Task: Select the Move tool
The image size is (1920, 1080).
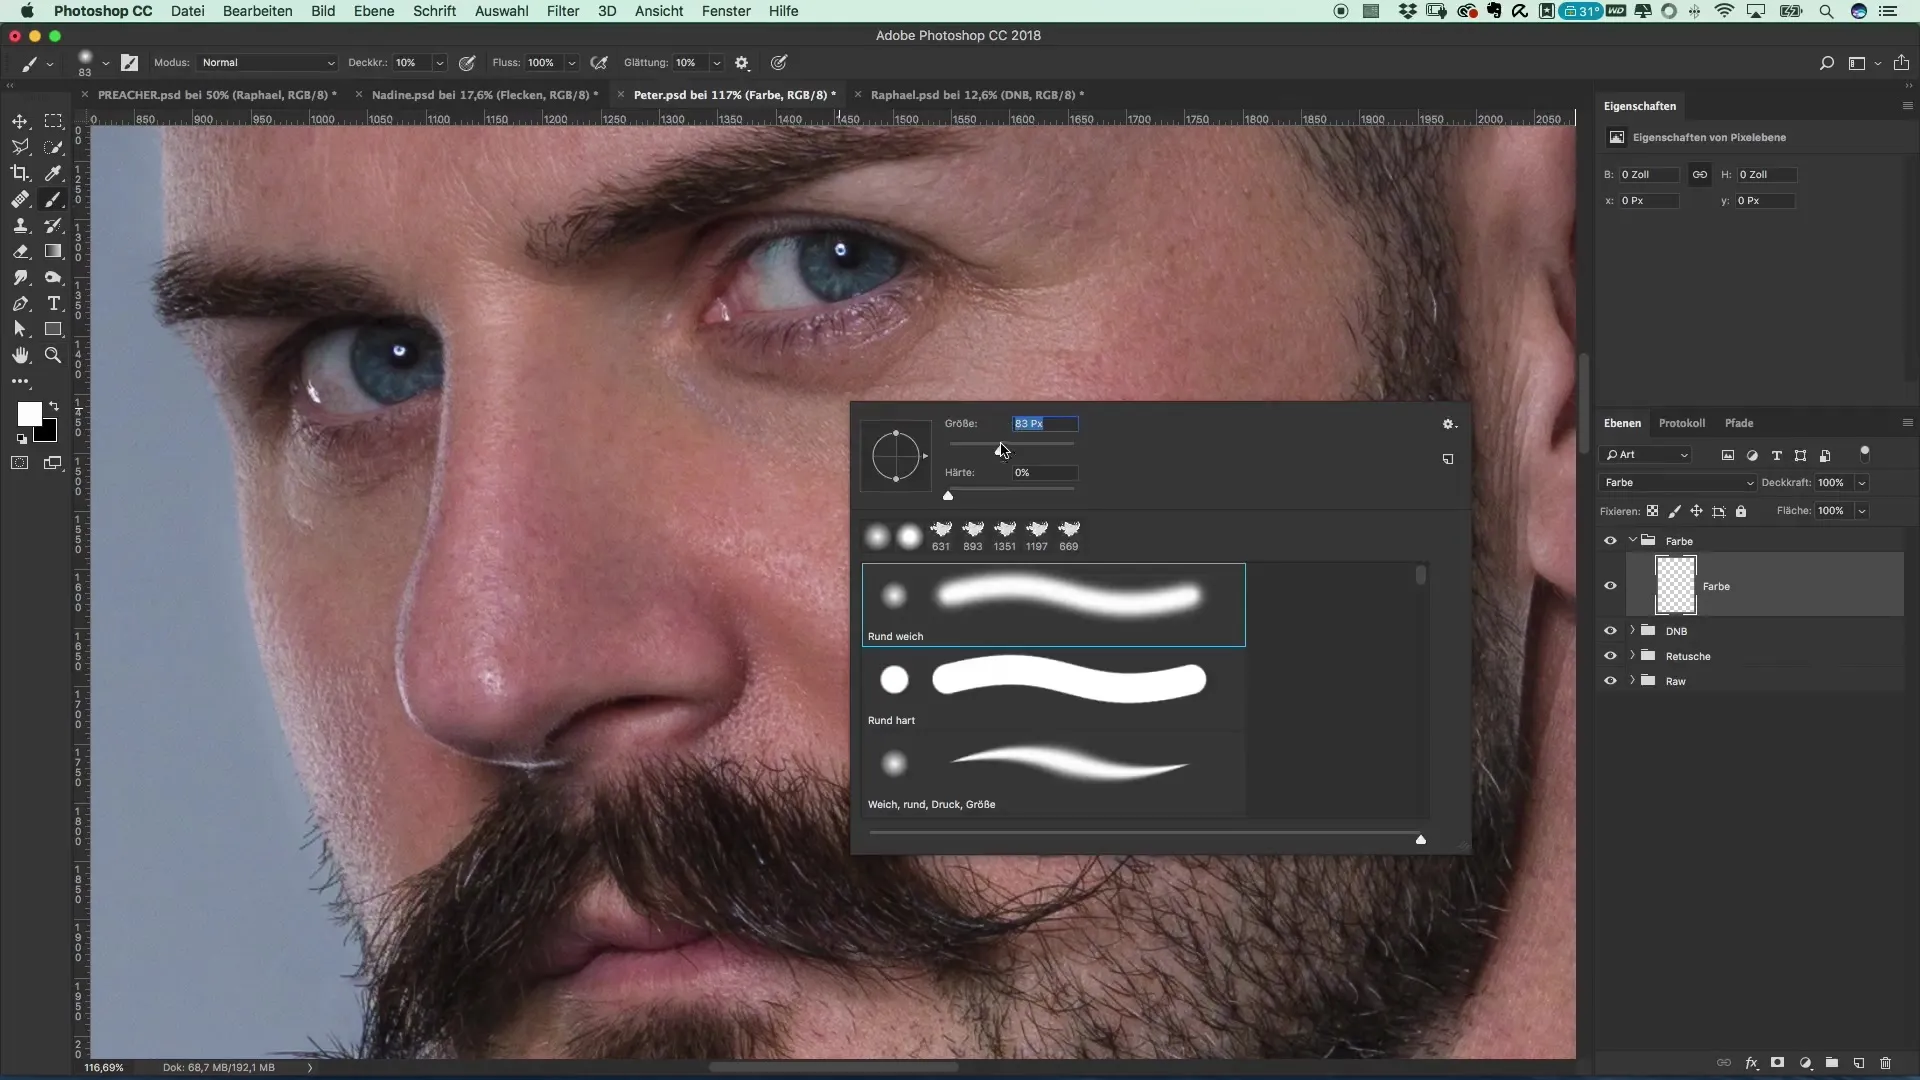Action: (x=20, y=121)
